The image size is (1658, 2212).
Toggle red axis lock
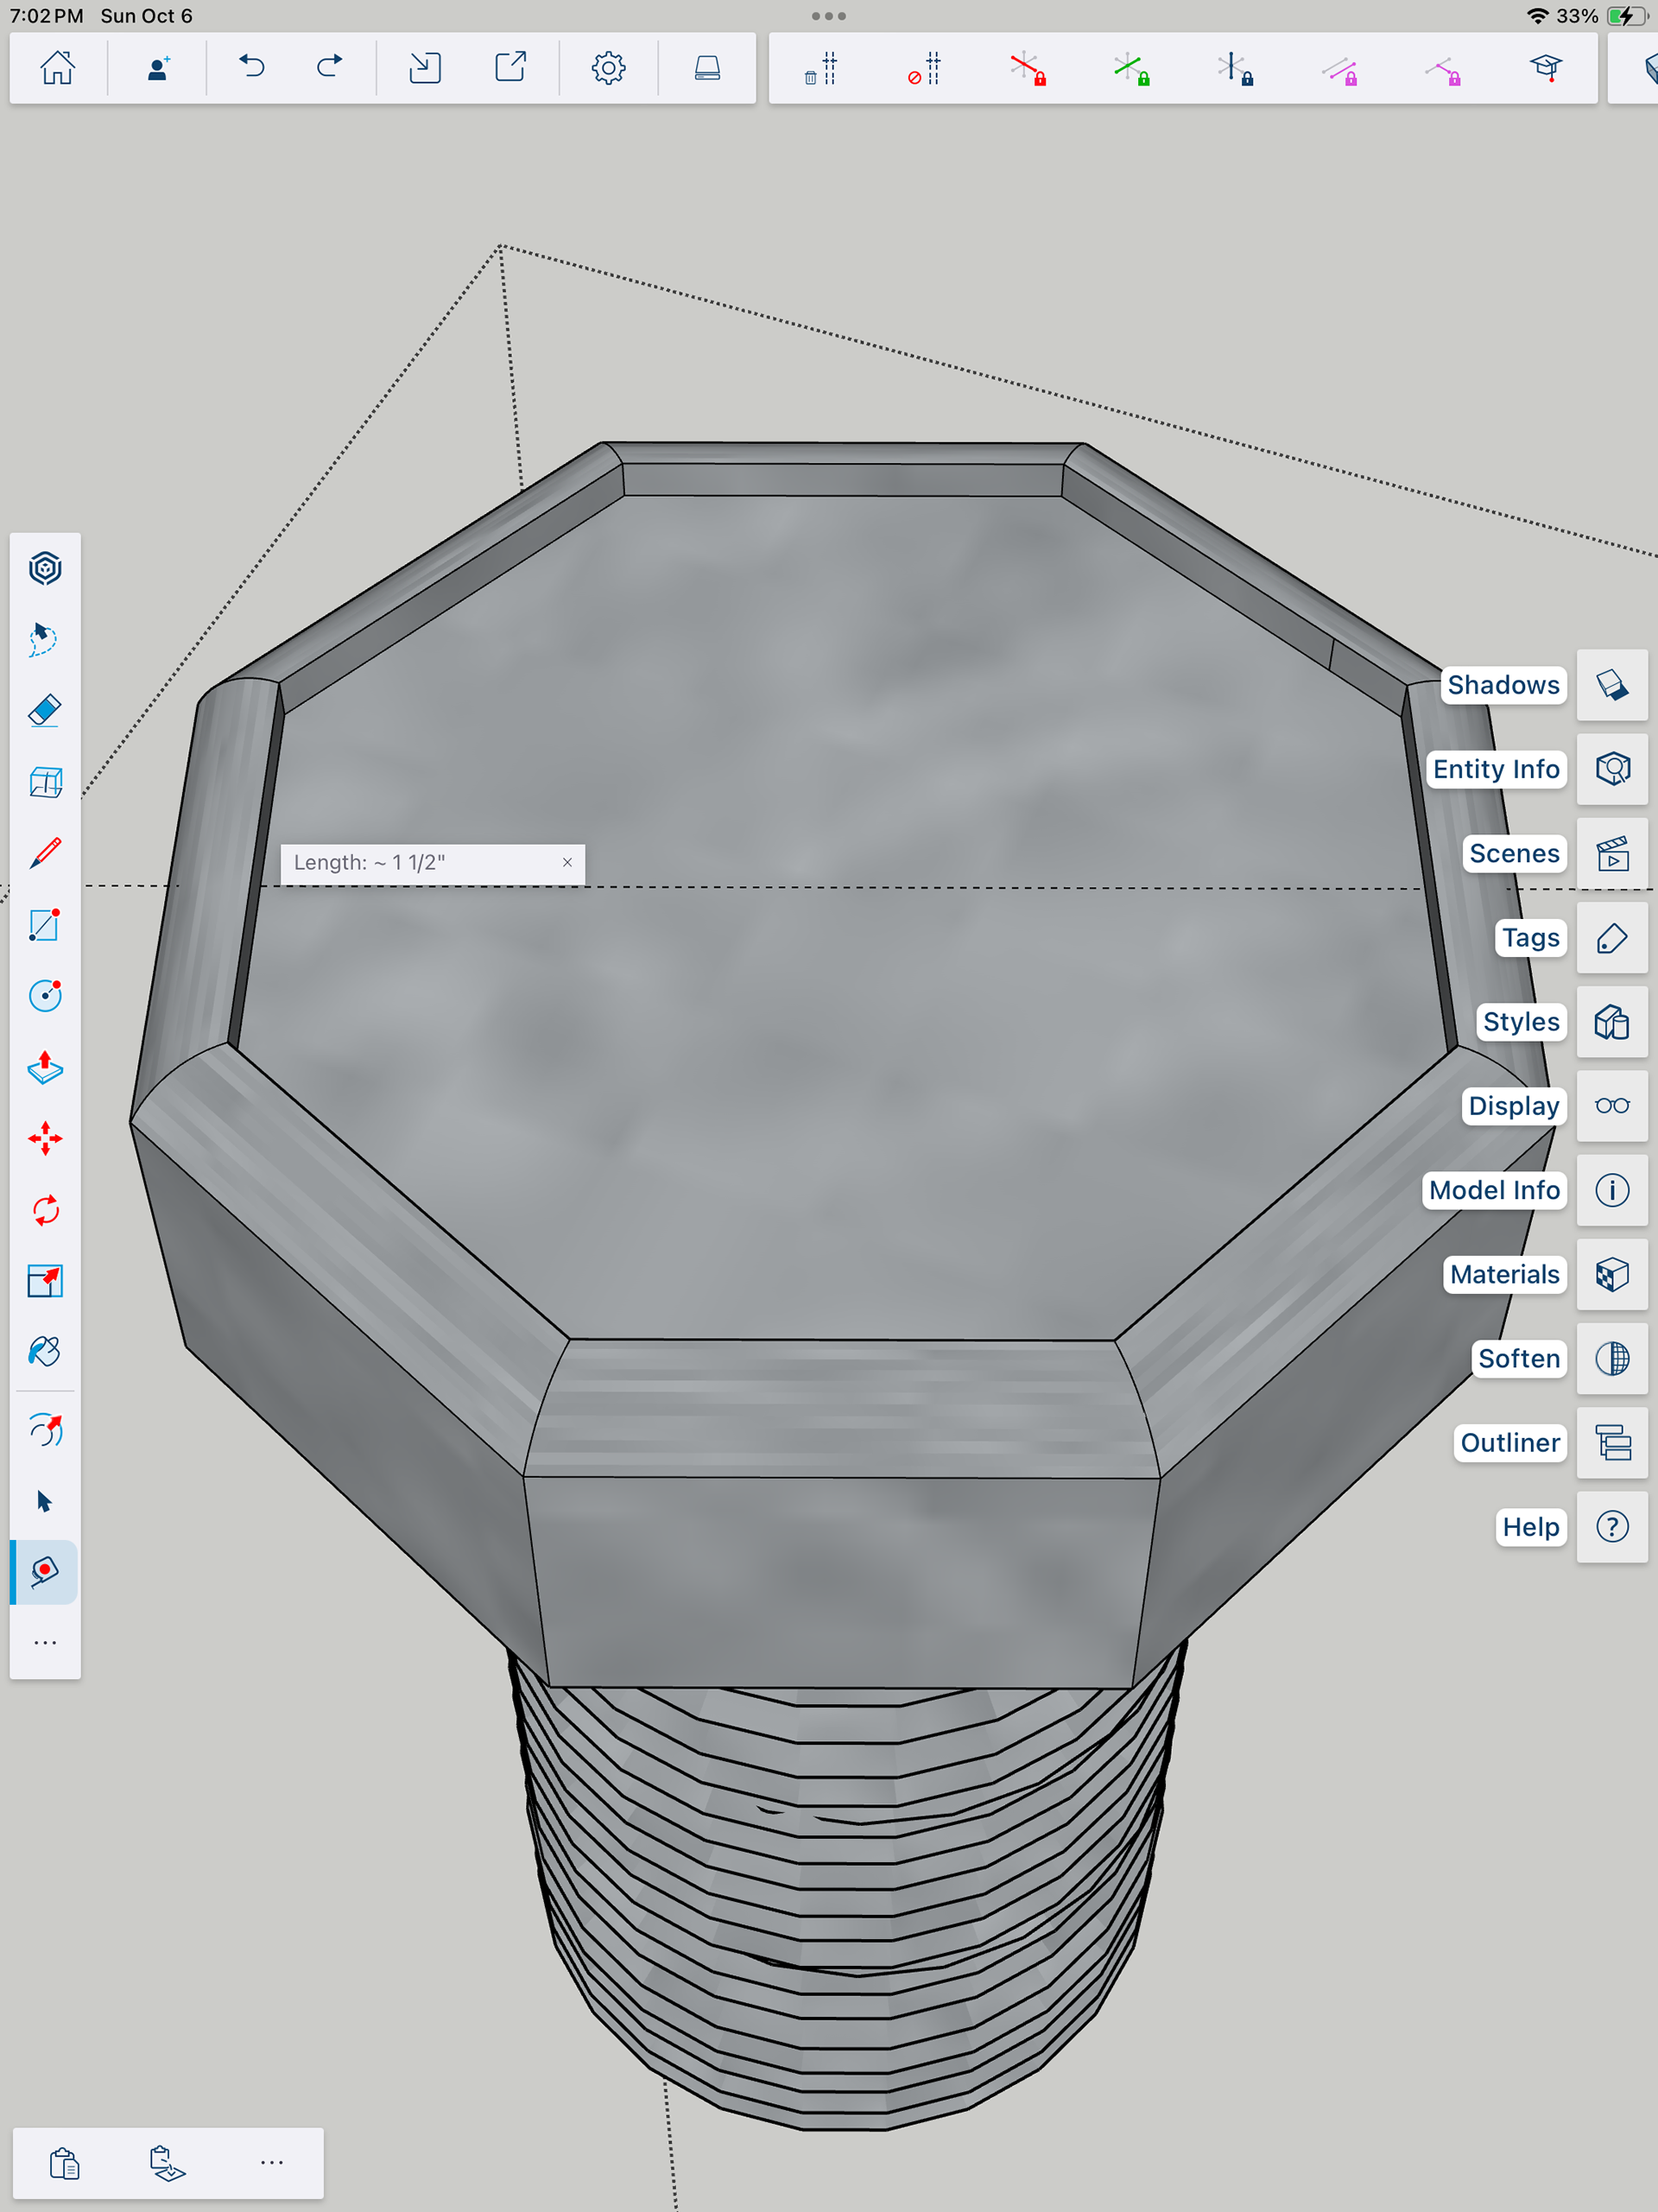click(x=1027, y=69)
